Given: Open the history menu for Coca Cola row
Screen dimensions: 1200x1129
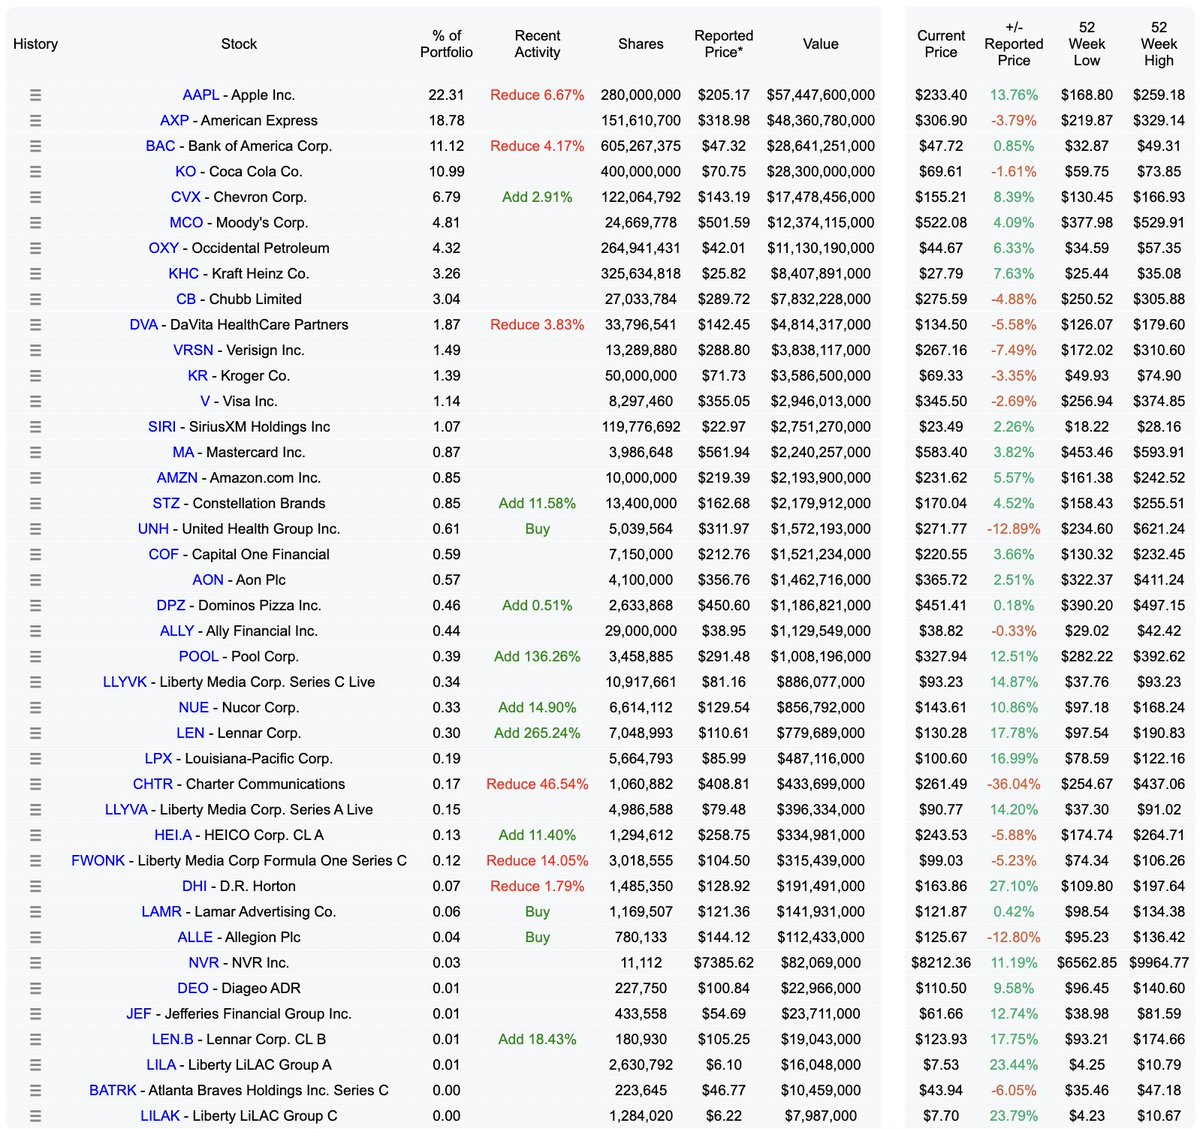Looking at the screenshot, I should point(36,171).
